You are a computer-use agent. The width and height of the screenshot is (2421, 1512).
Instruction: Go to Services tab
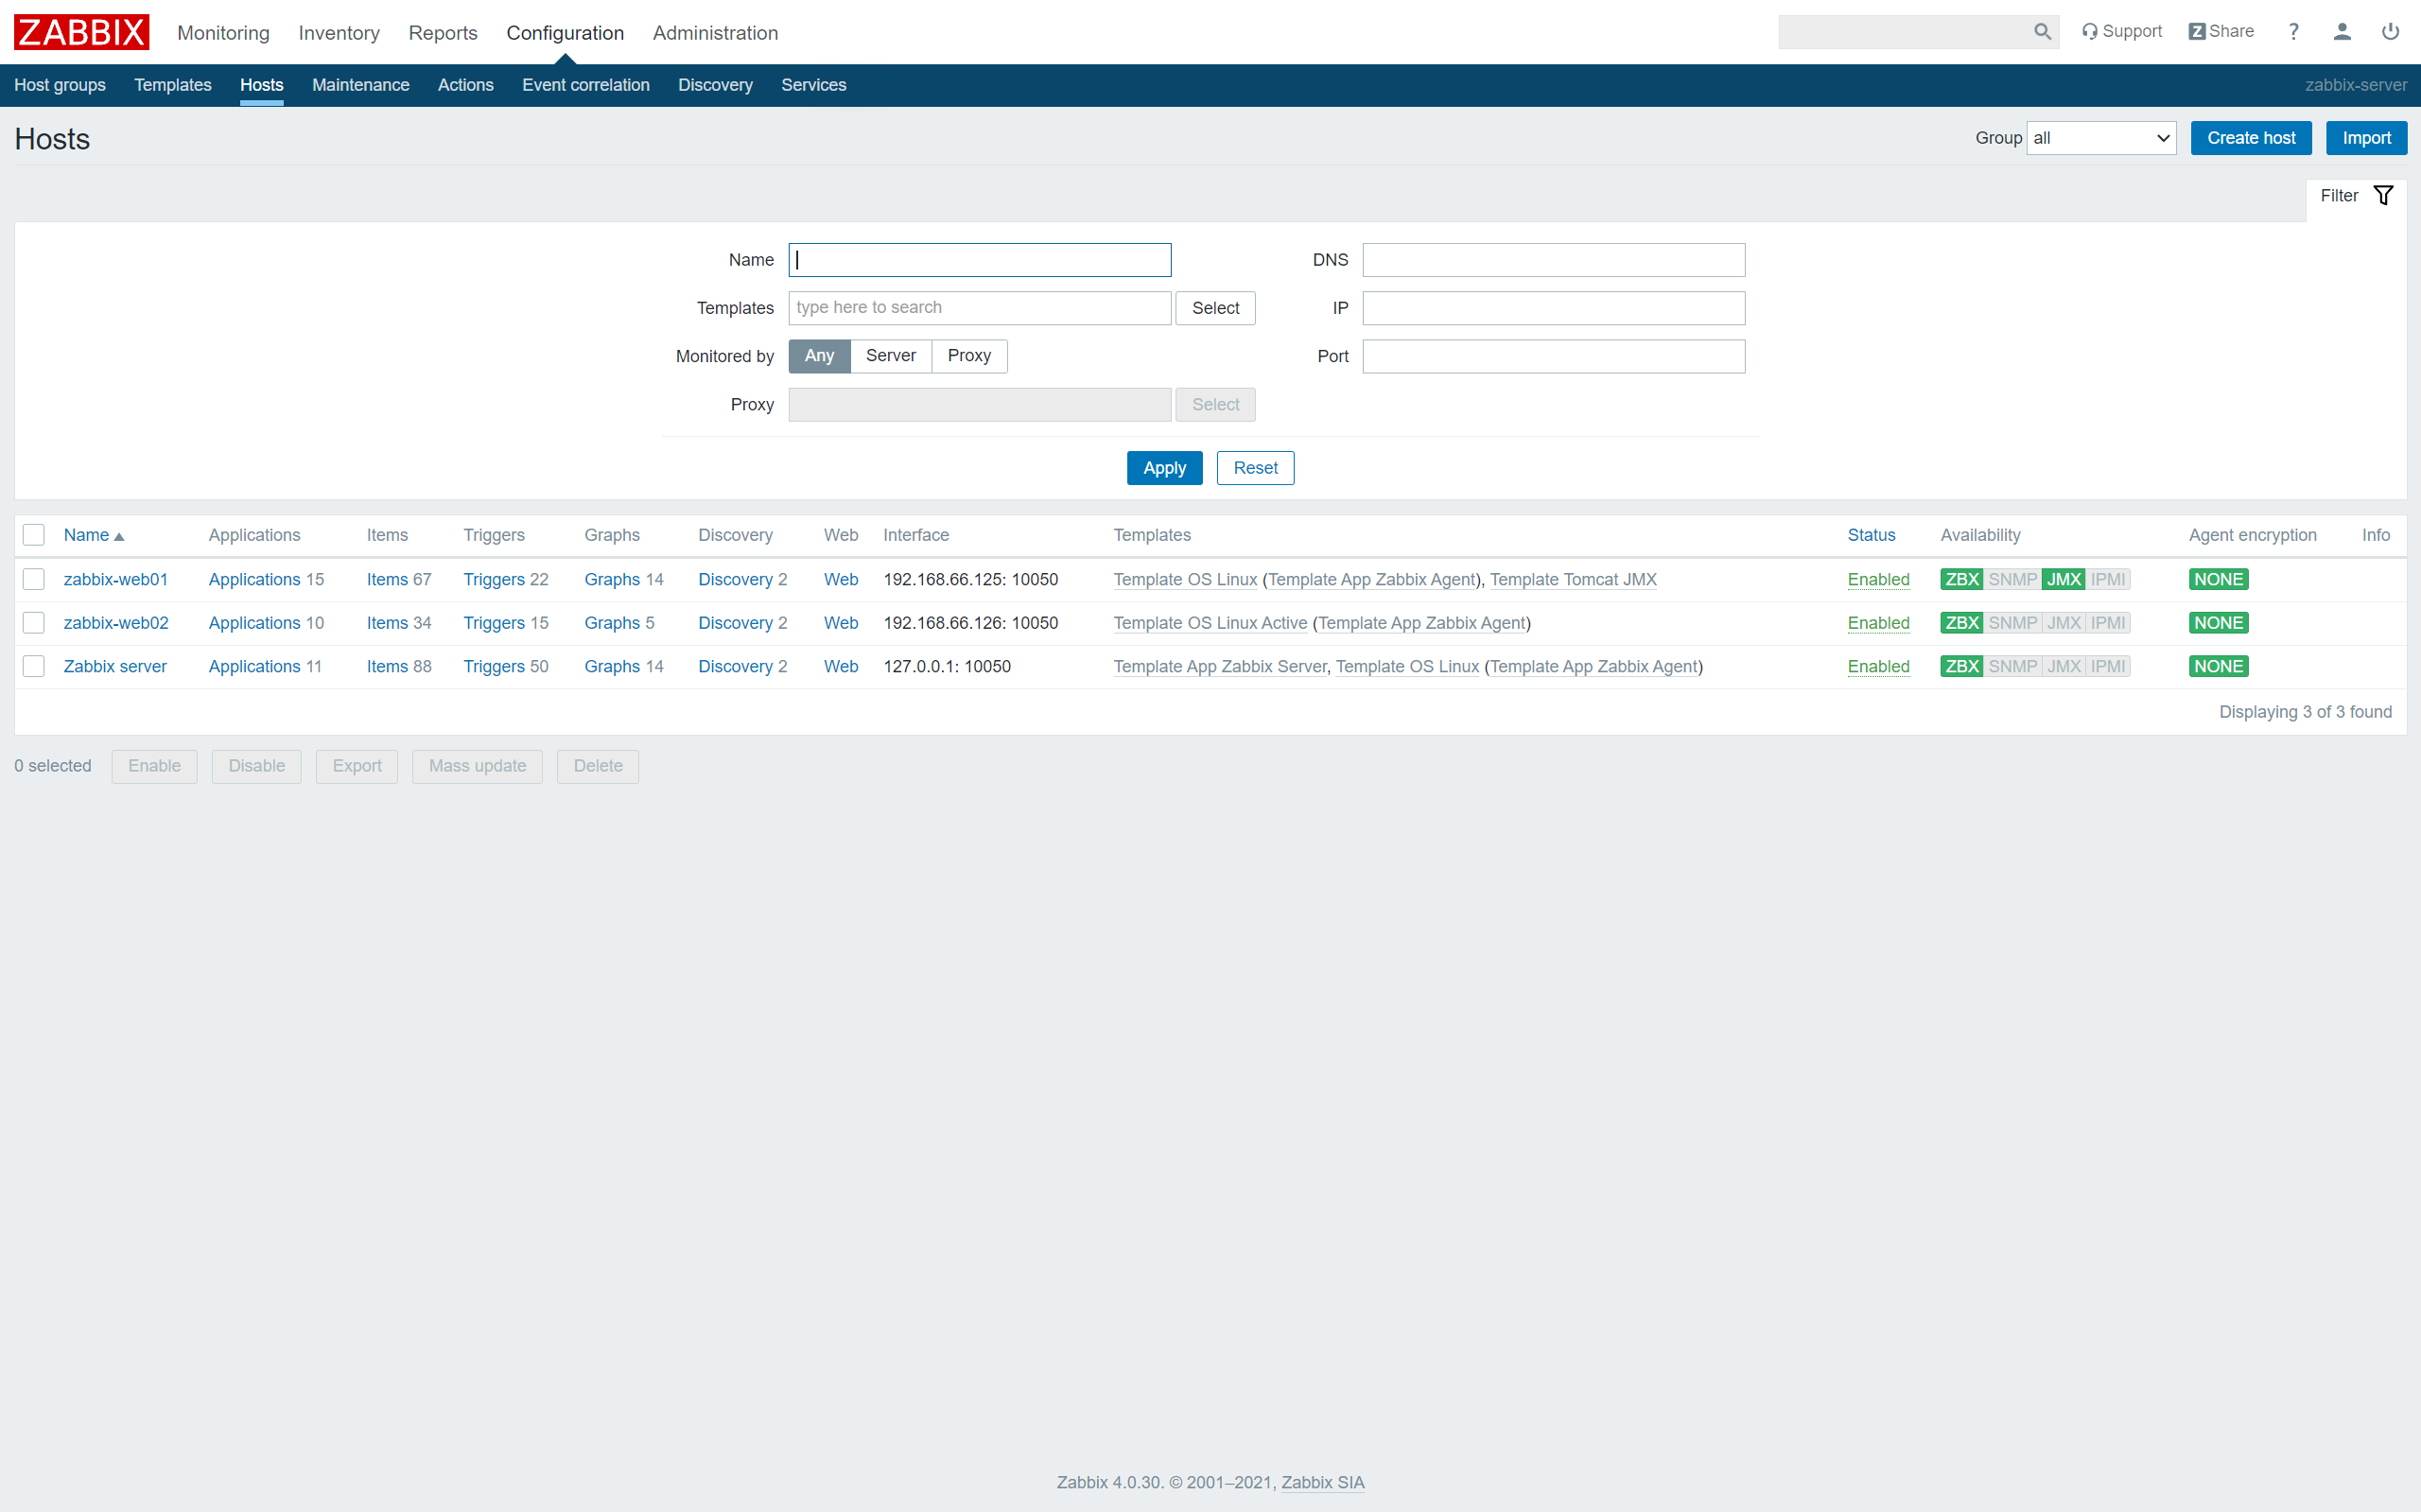coord(814,85)
